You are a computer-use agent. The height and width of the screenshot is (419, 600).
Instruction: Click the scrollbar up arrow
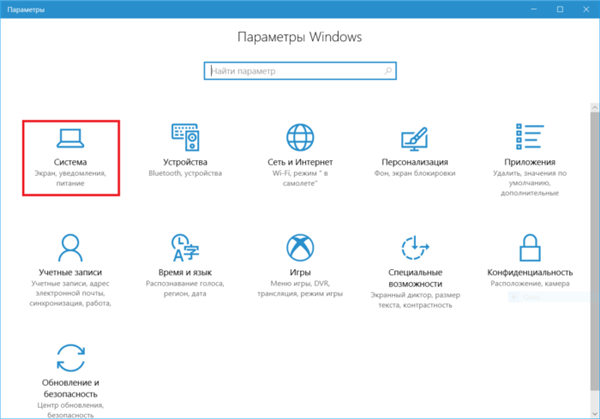click(594, 108)
